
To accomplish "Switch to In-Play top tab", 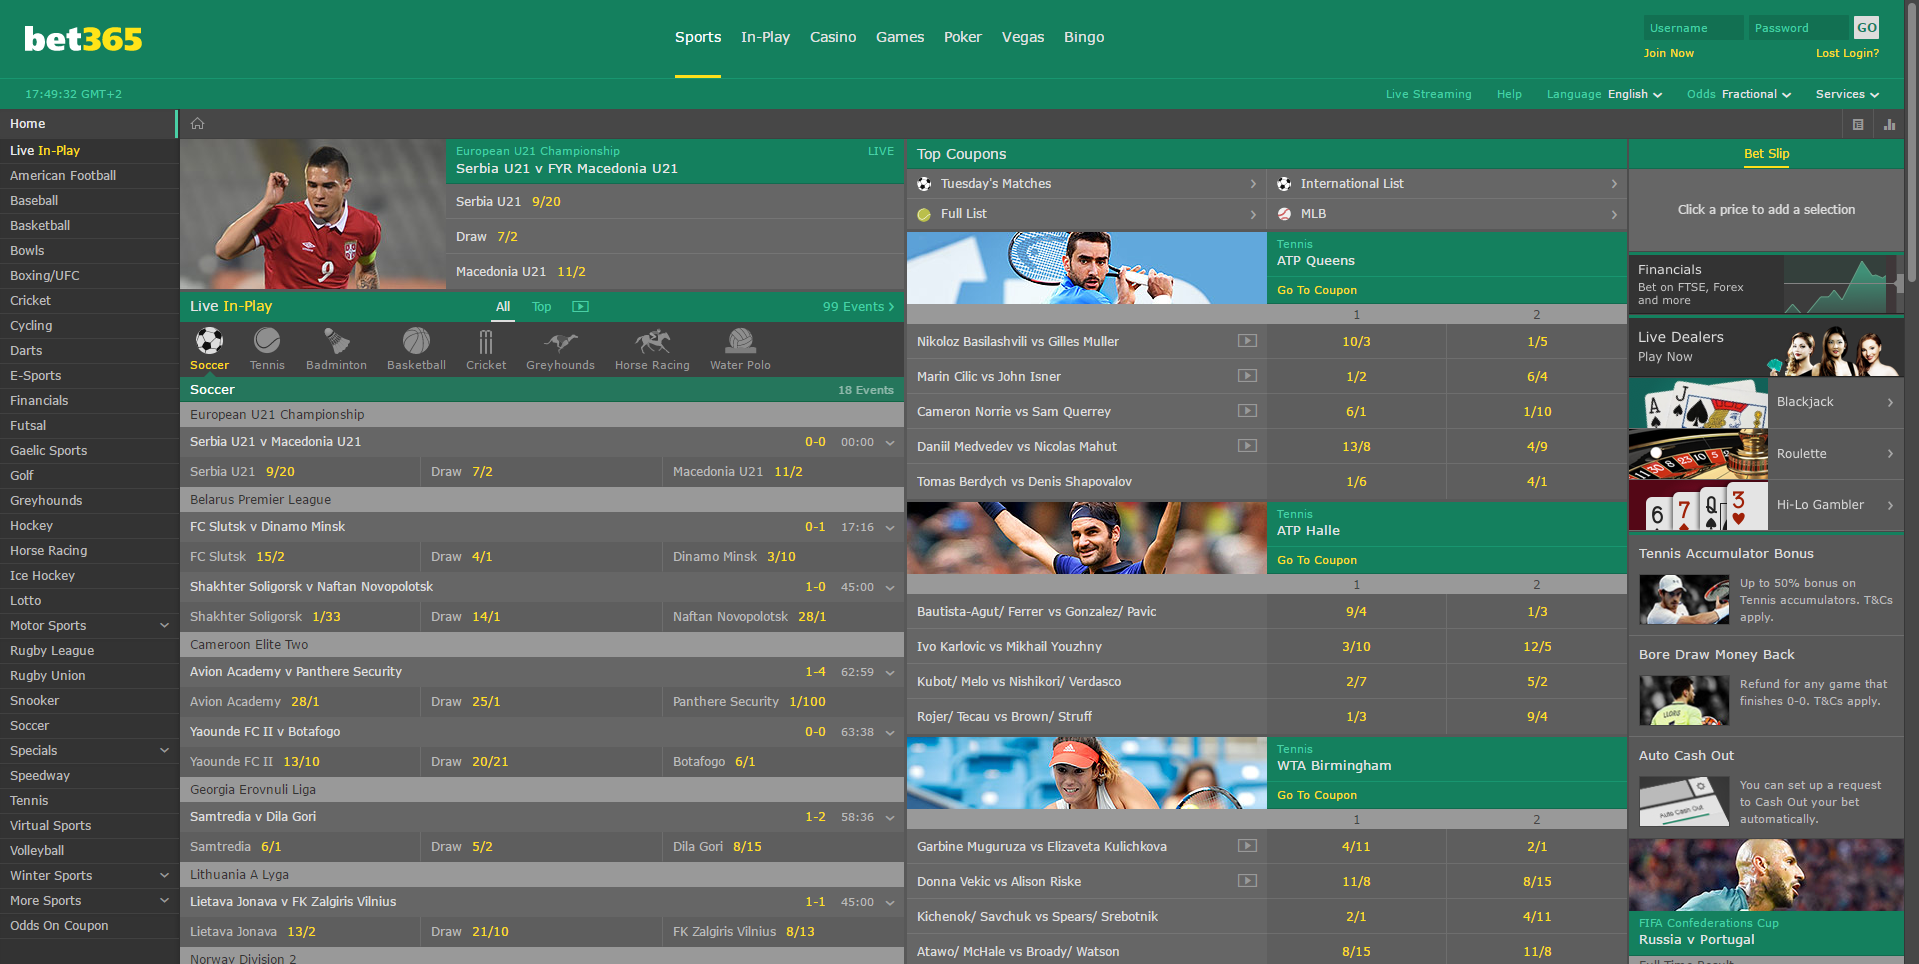I will pos(765,37).
